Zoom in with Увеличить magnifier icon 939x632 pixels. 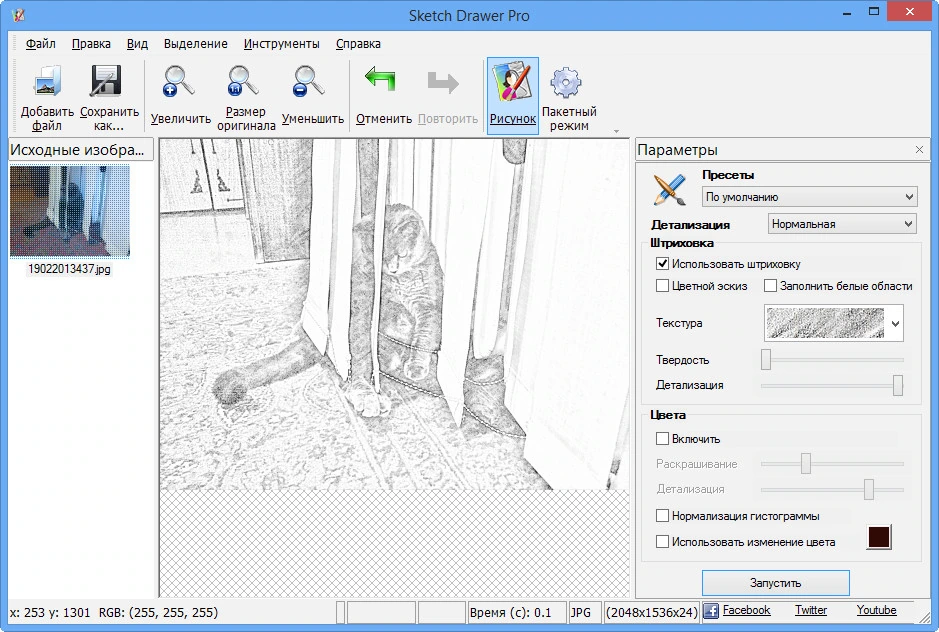(179, 81)
